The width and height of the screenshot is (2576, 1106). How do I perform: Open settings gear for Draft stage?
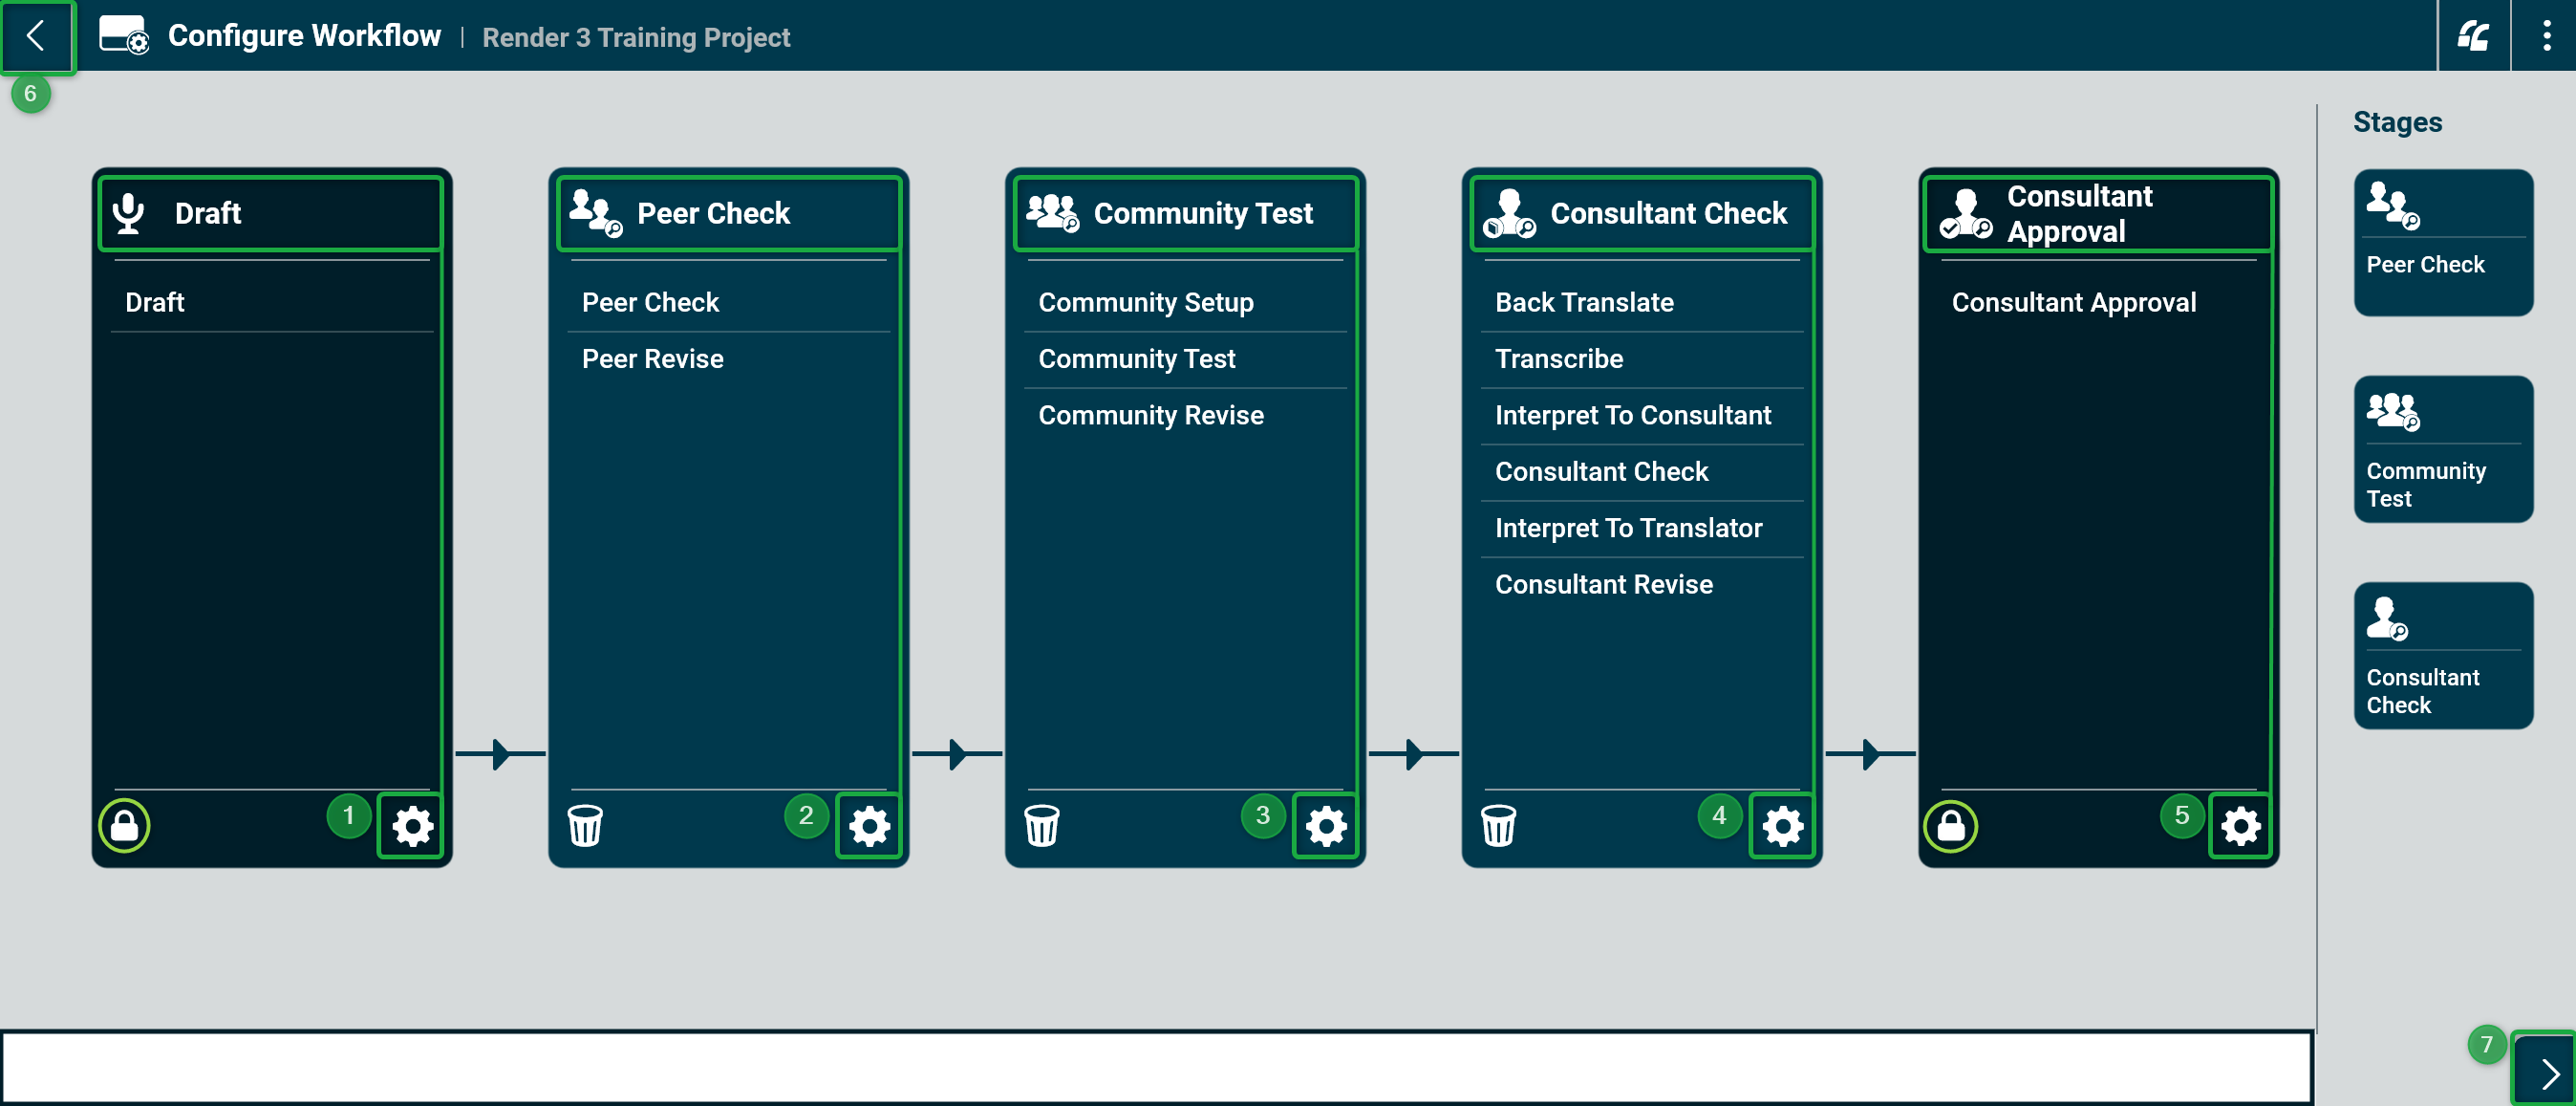point(411,826)
